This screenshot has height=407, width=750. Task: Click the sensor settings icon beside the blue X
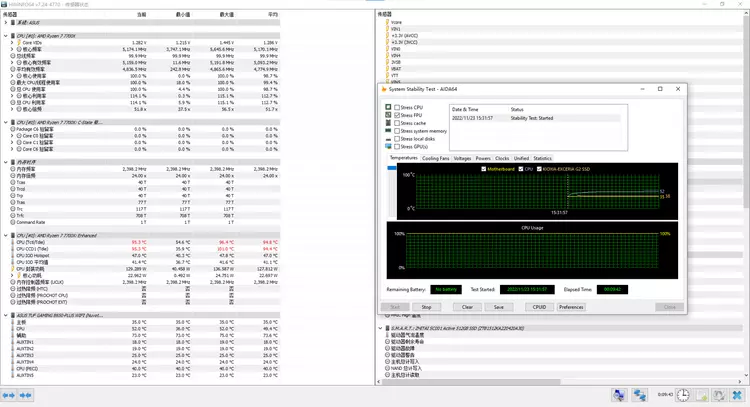[719, 395]
